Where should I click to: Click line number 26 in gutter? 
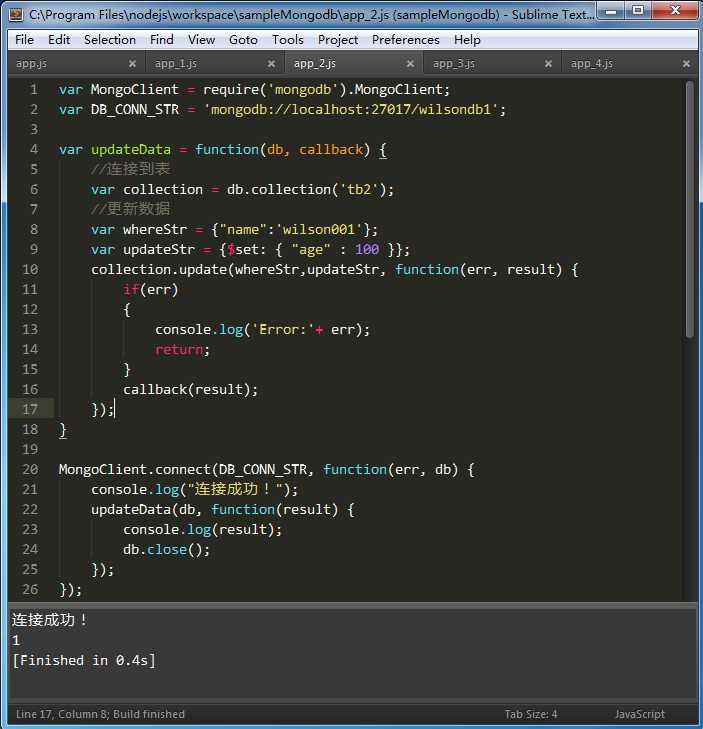30,589
